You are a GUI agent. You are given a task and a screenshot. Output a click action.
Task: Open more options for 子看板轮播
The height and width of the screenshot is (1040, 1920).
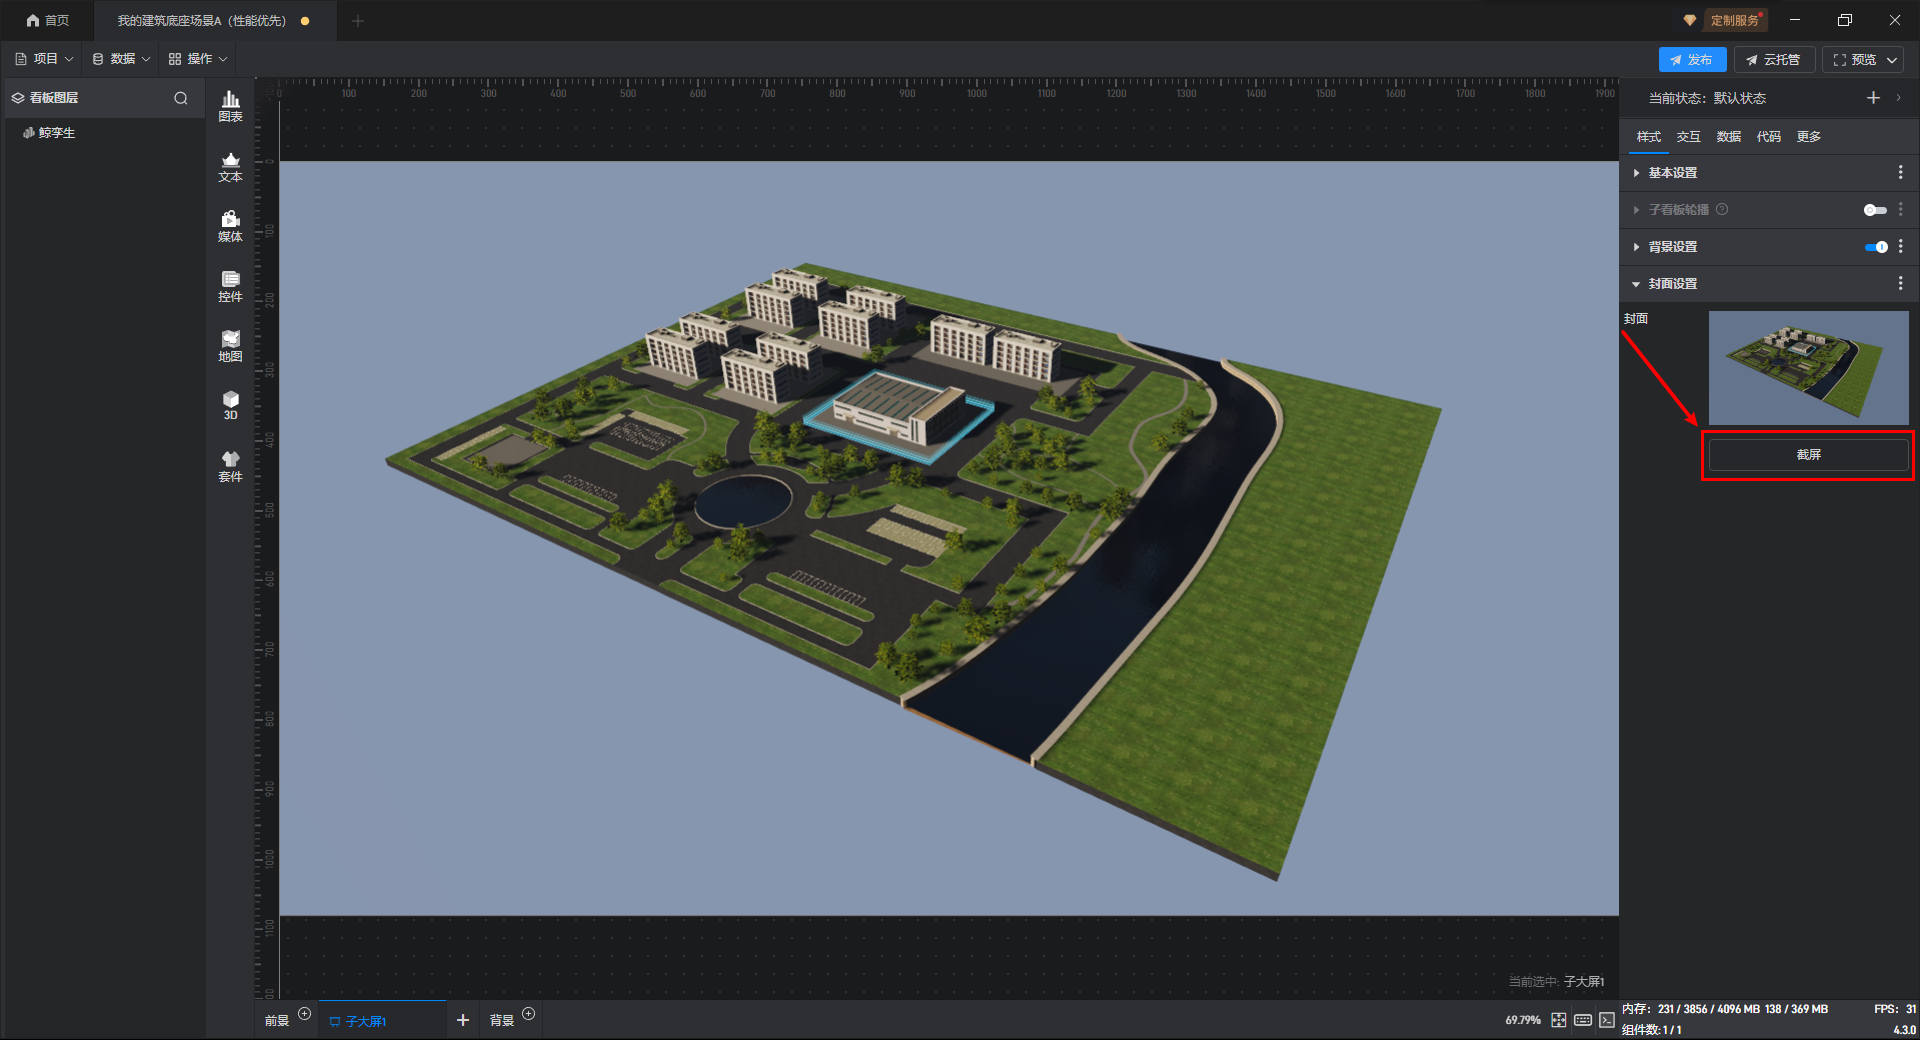(x=1901, y=210)
